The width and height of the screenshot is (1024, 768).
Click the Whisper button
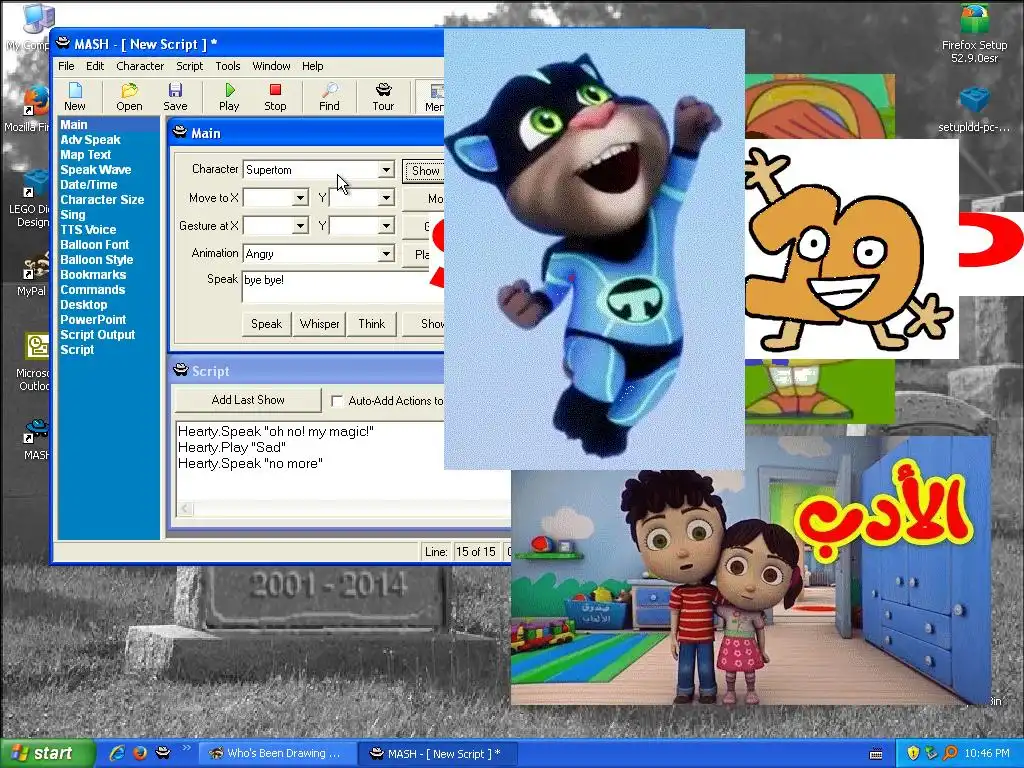click(319, 324)
